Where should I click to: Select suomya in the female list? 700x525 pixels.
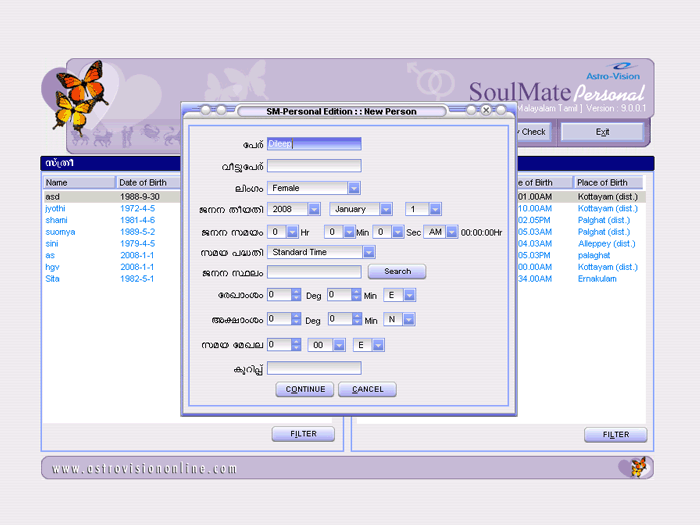(60, 232)
